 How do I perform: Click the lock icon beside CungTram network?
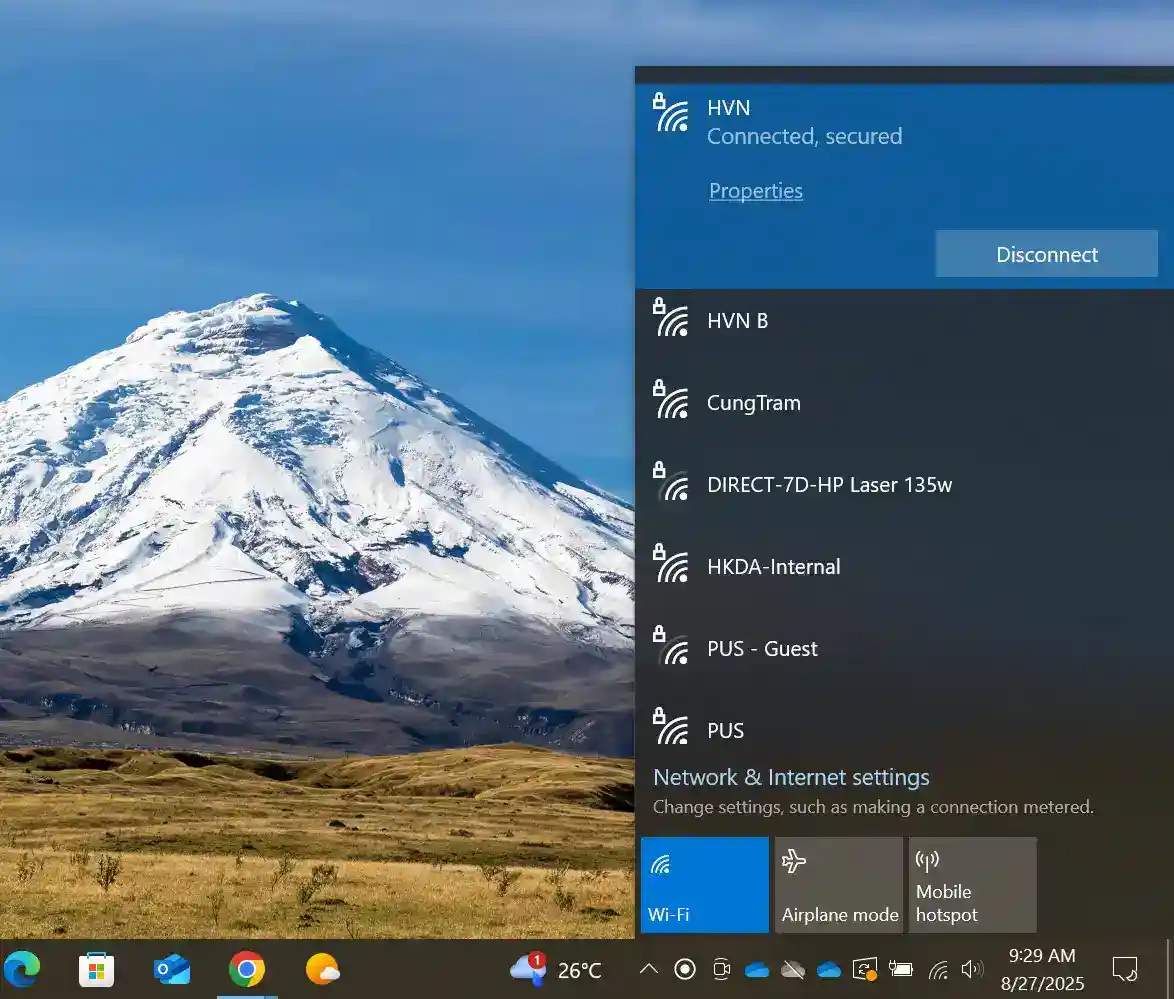[x=659, y=385]
